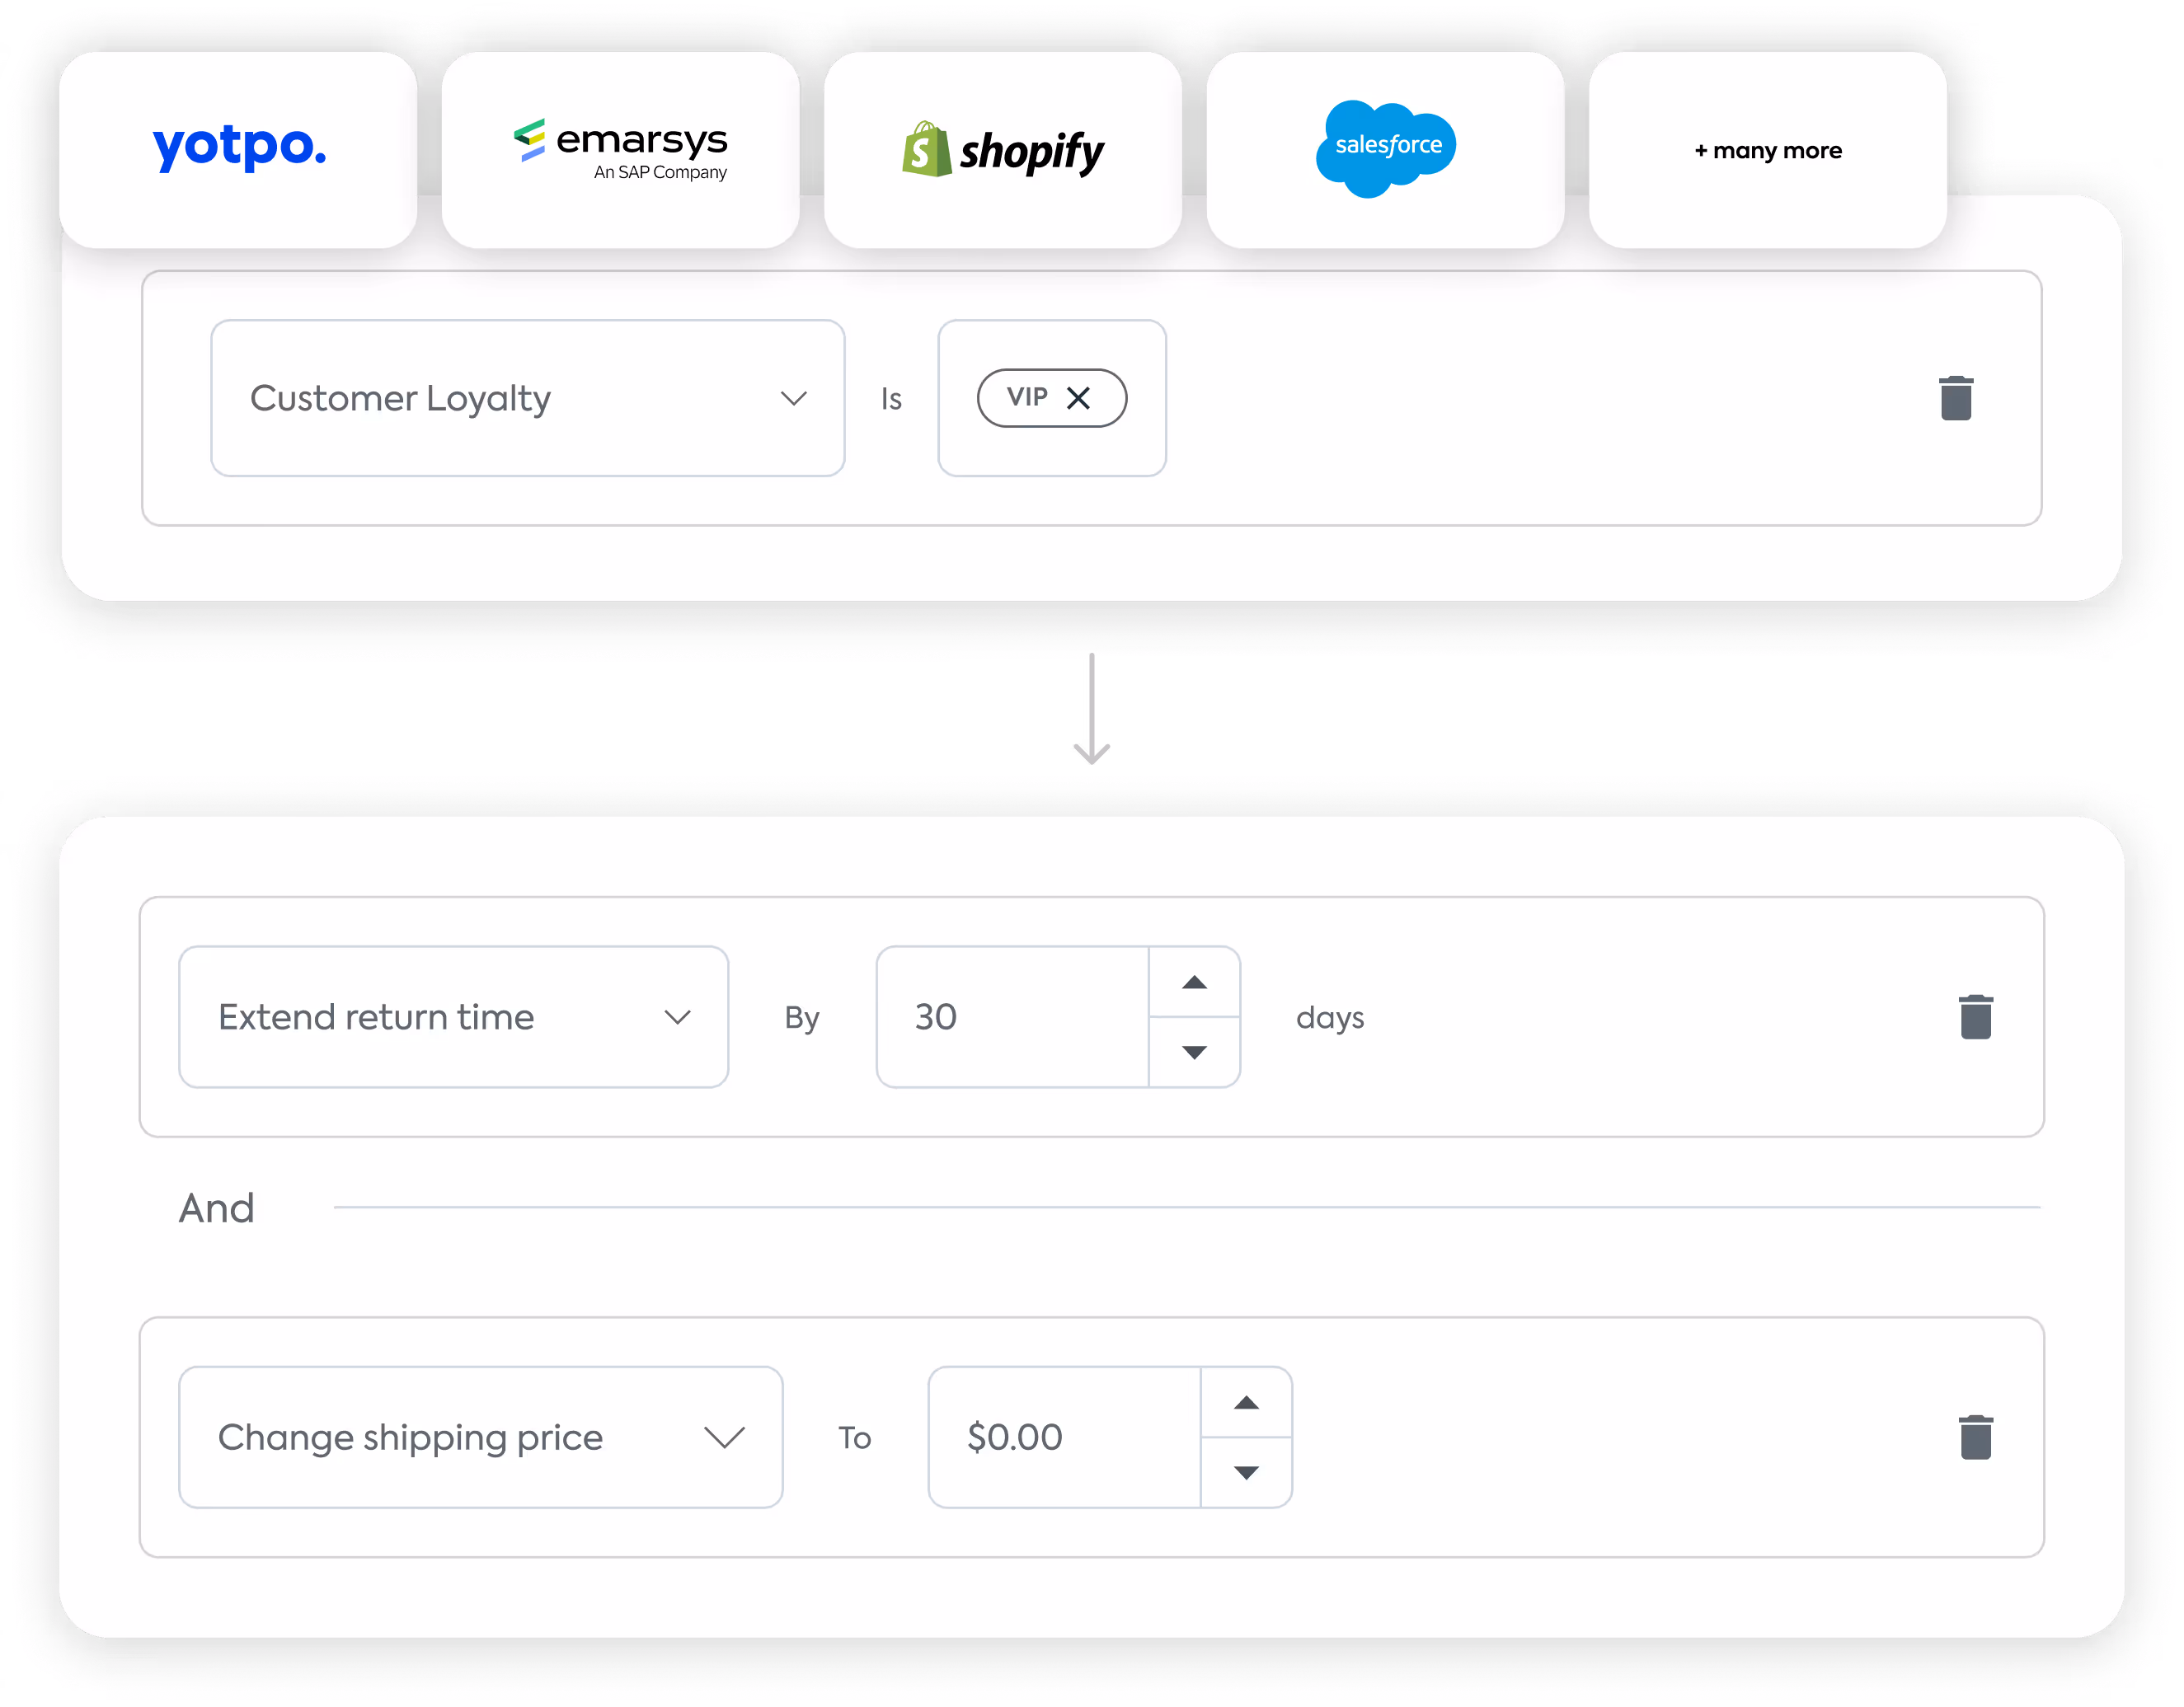Open the Change shipping price dropdown
Screen dimensions: 2184x1707
[x=481, y=1437]
